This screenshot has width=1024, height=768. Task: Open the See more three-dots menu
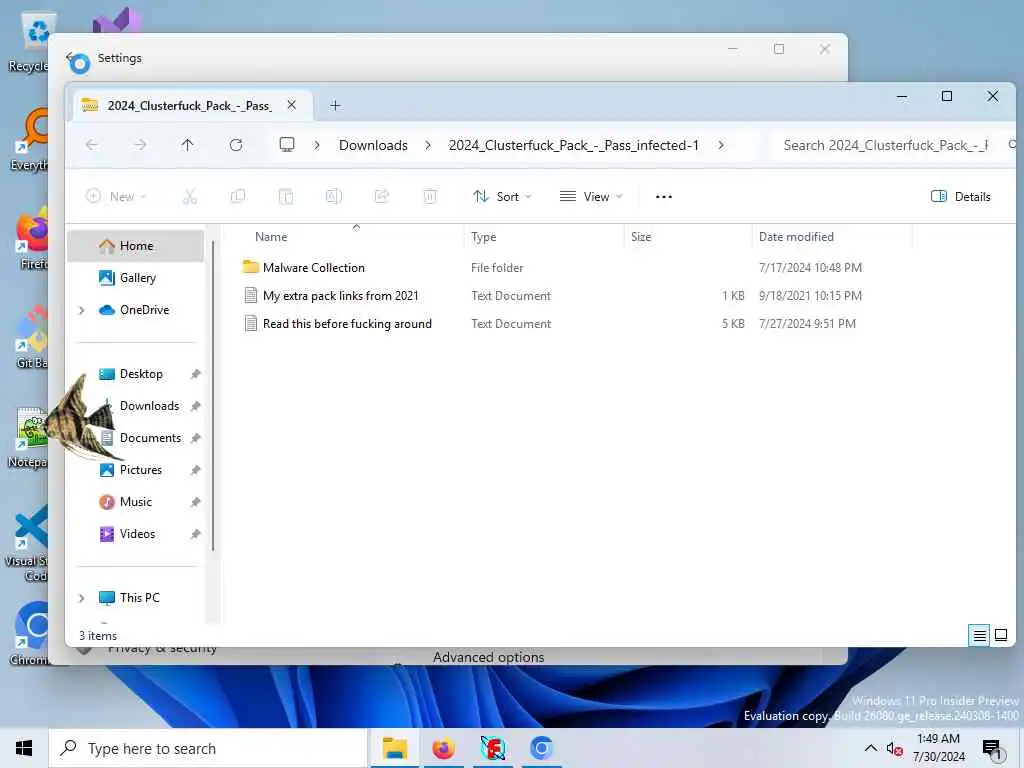click(x=664, y=197)
